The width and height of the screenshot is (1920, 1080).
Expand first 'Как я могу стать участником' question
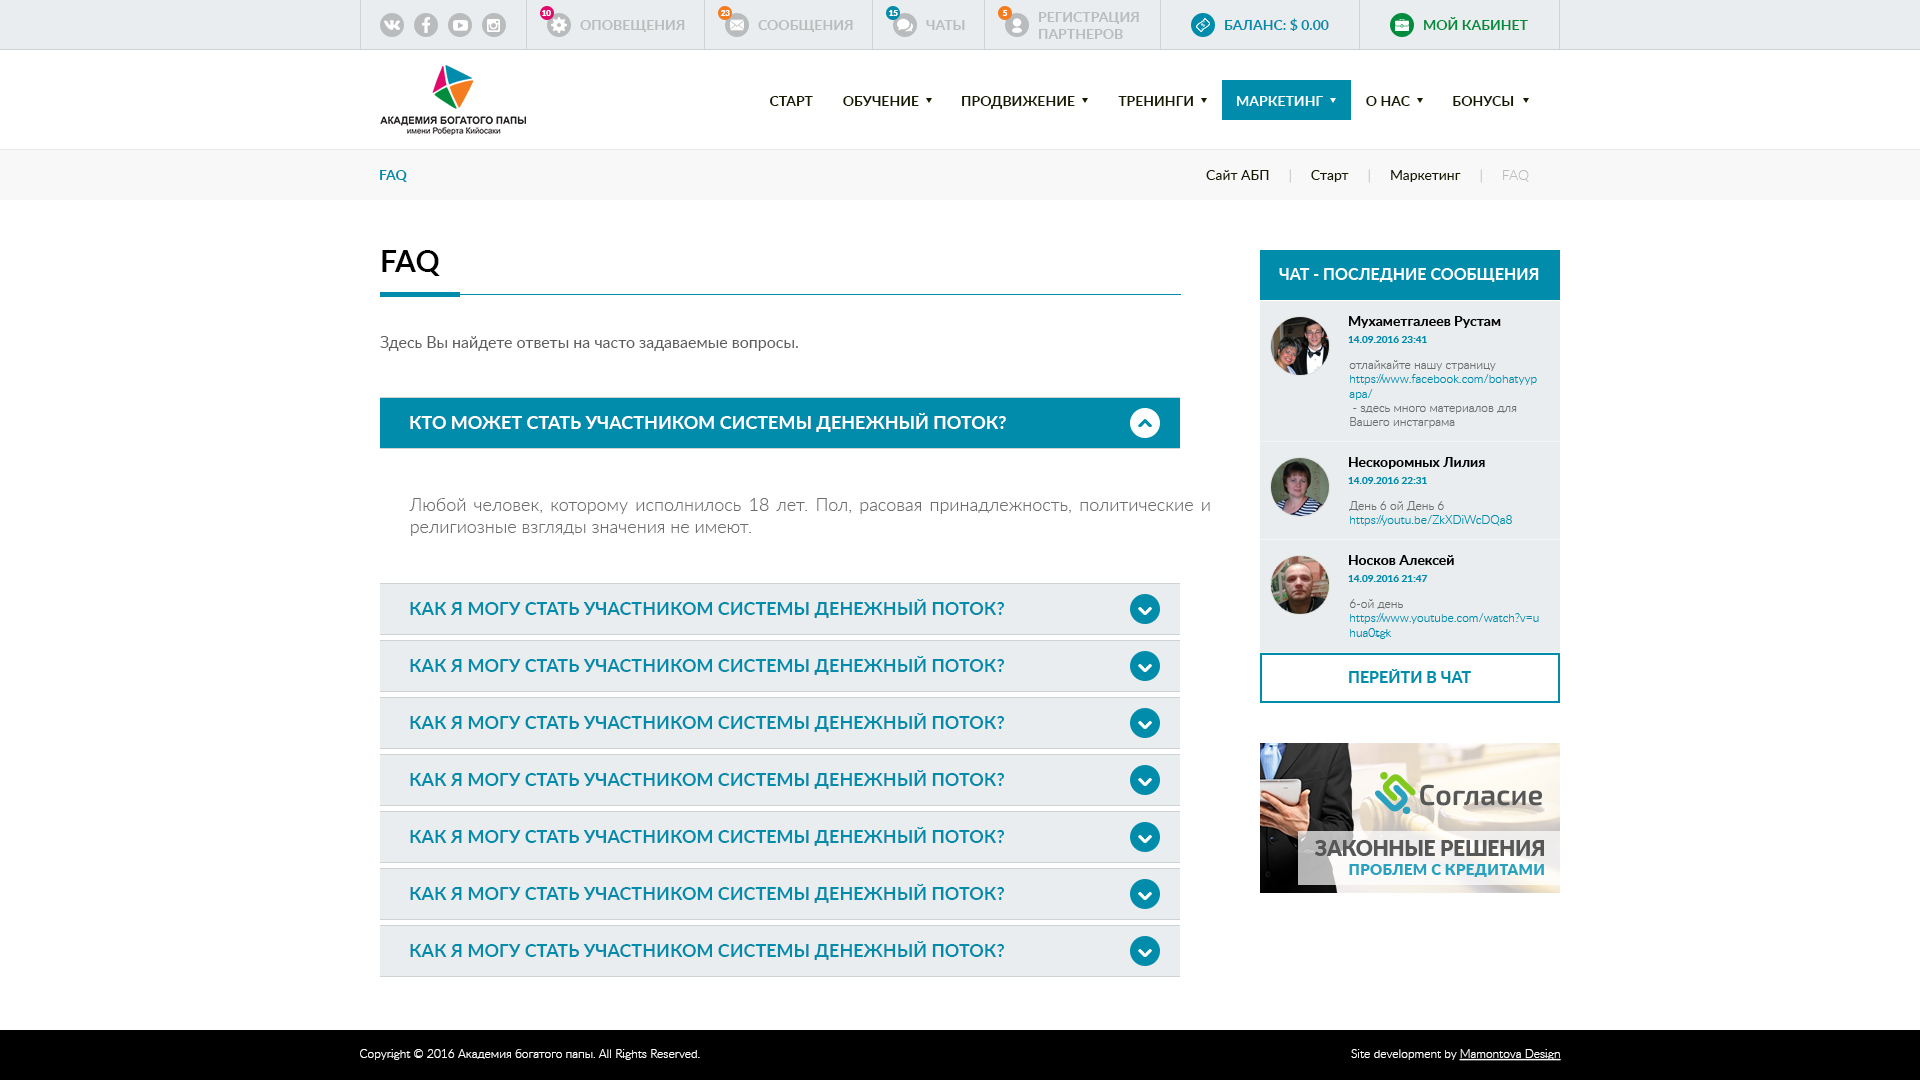1145,609
